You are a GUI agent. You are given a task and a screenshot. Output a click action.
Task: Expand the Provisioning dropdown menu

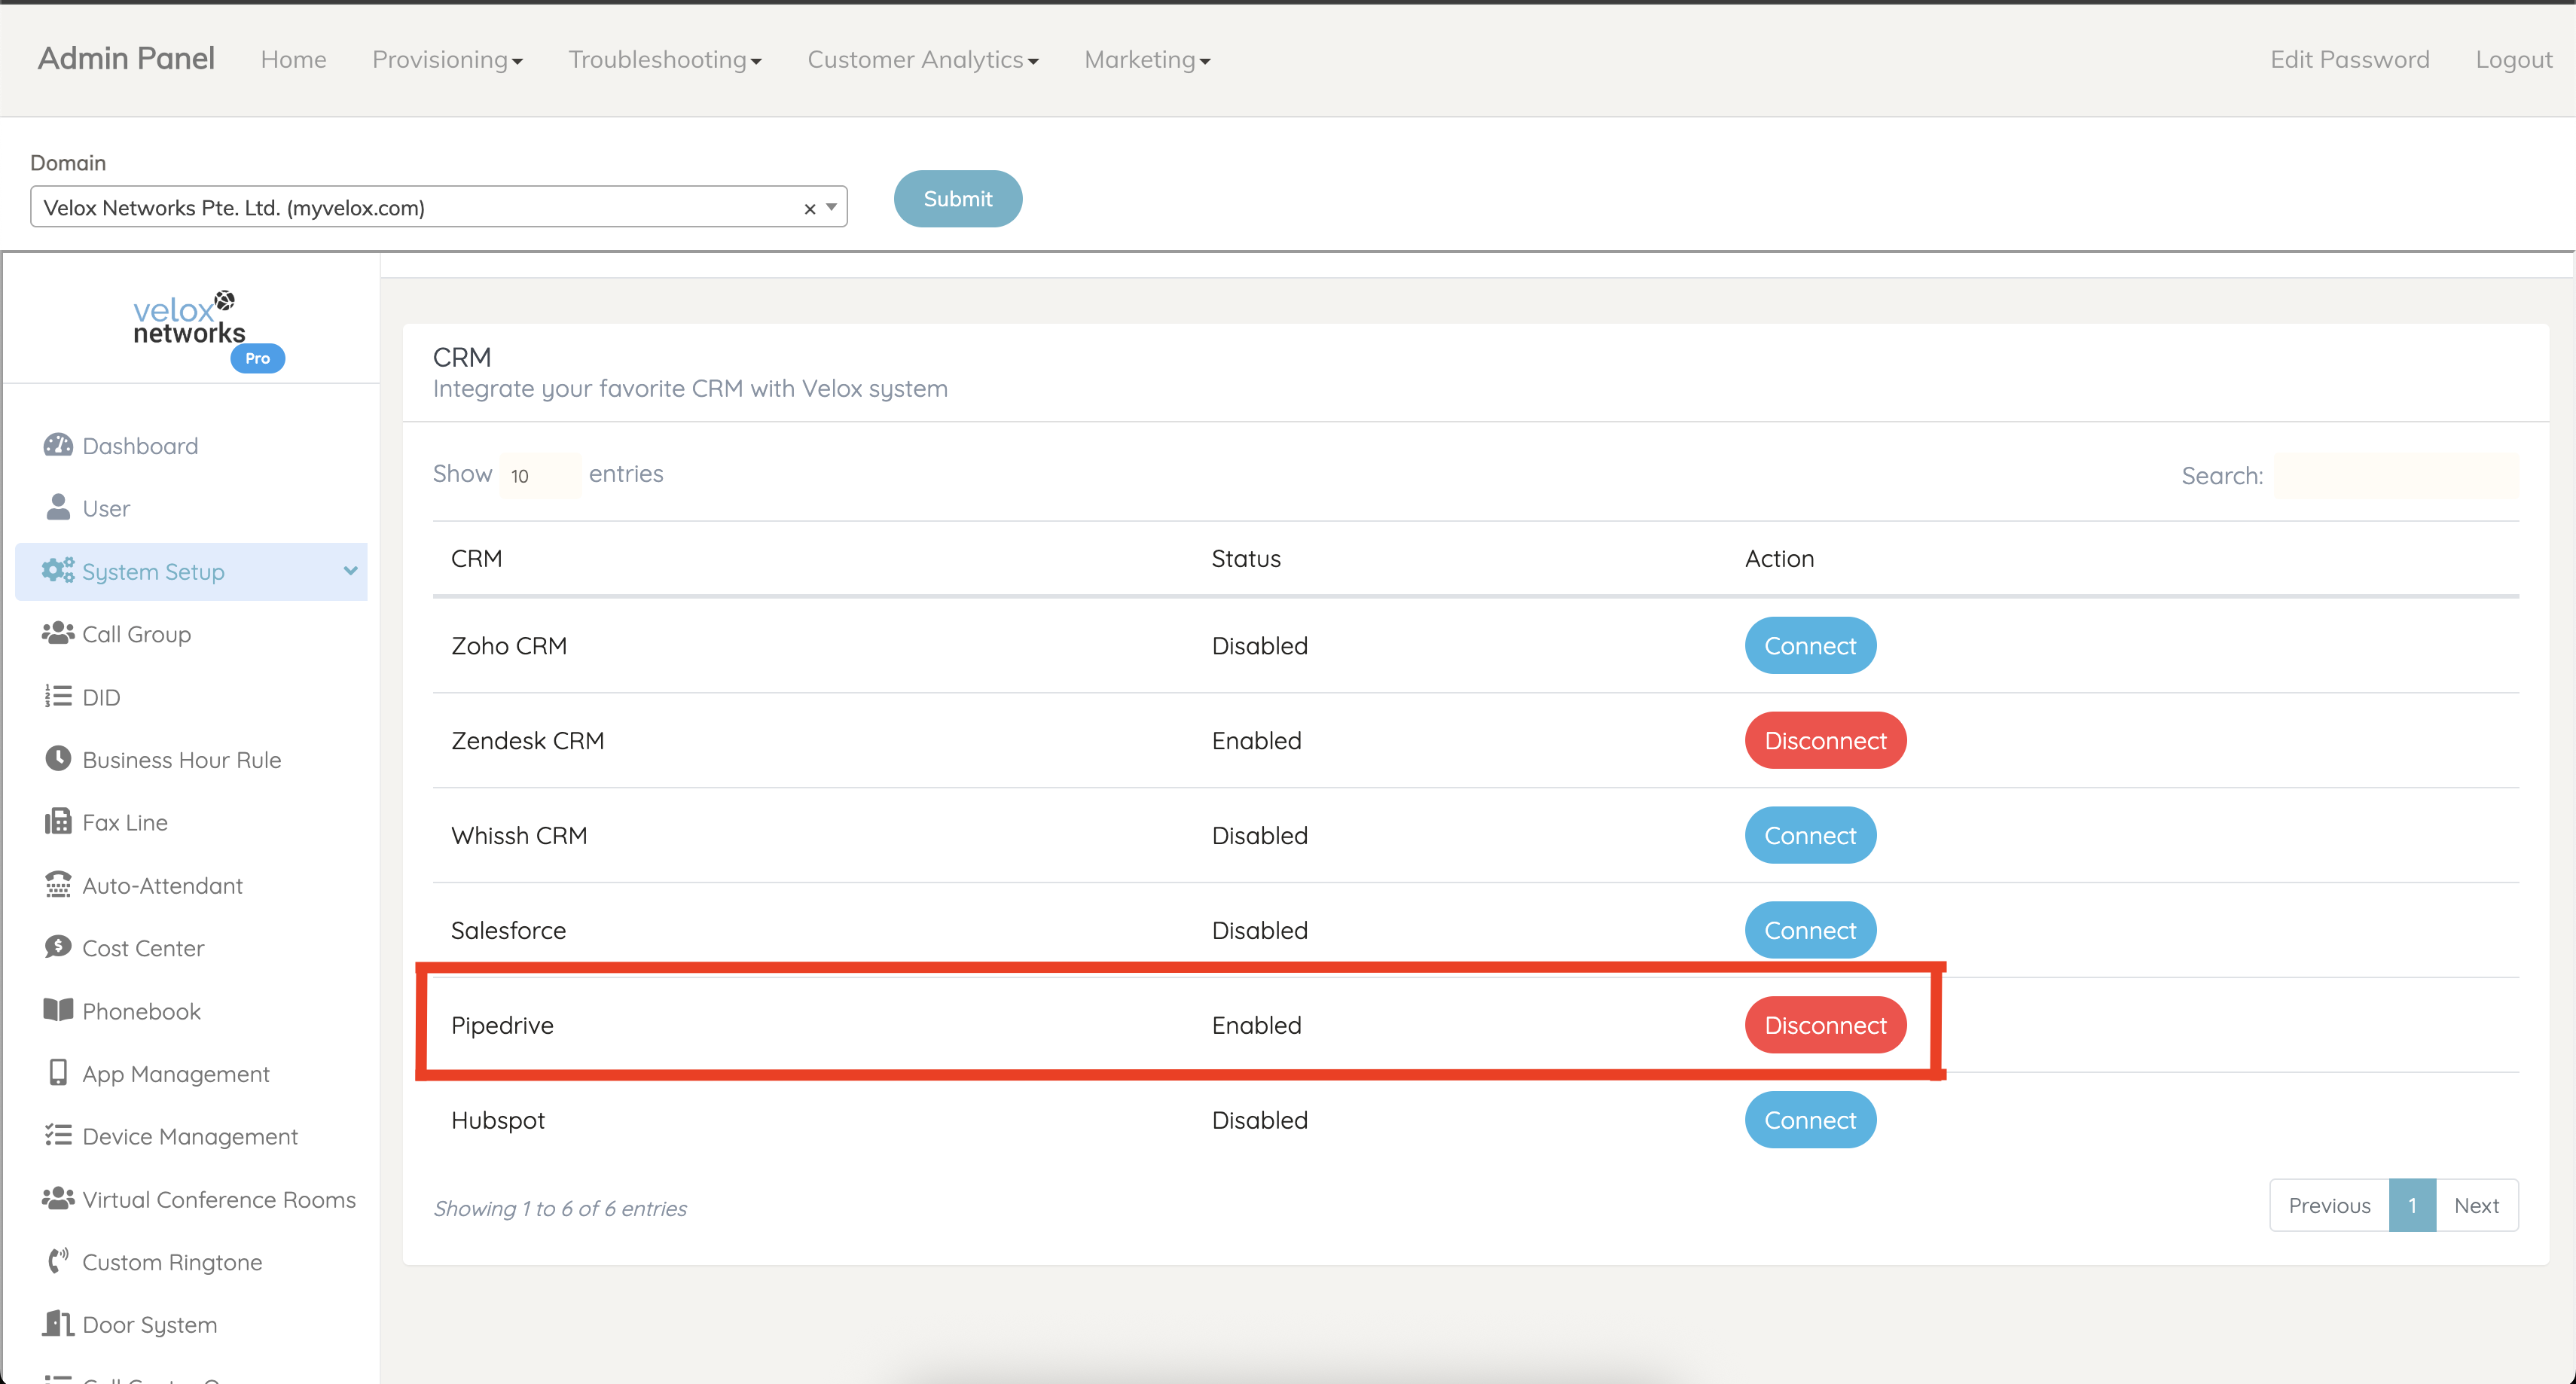pos(447,60)
